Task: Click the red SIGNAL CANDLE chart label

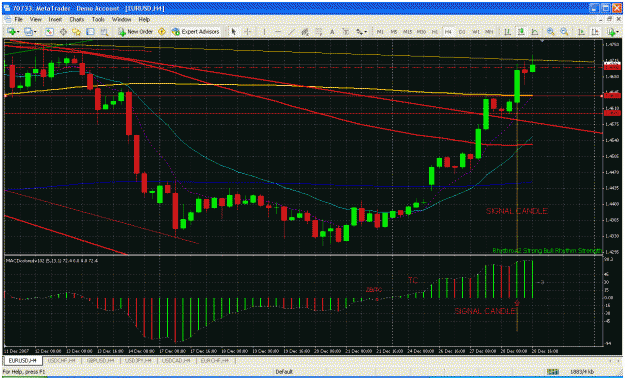Action: (x=516, y=211)
